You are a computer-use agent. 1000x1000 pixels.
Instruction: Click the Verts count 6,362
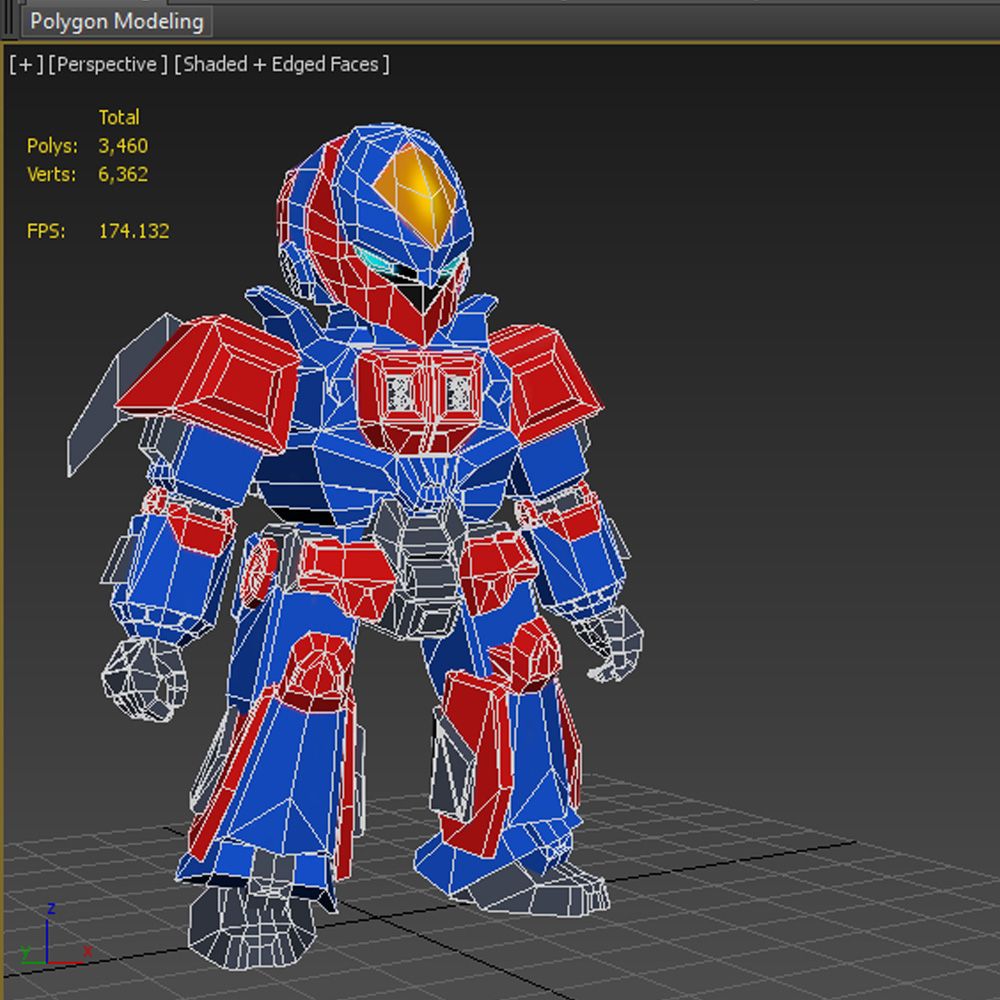tap(122, 174)
